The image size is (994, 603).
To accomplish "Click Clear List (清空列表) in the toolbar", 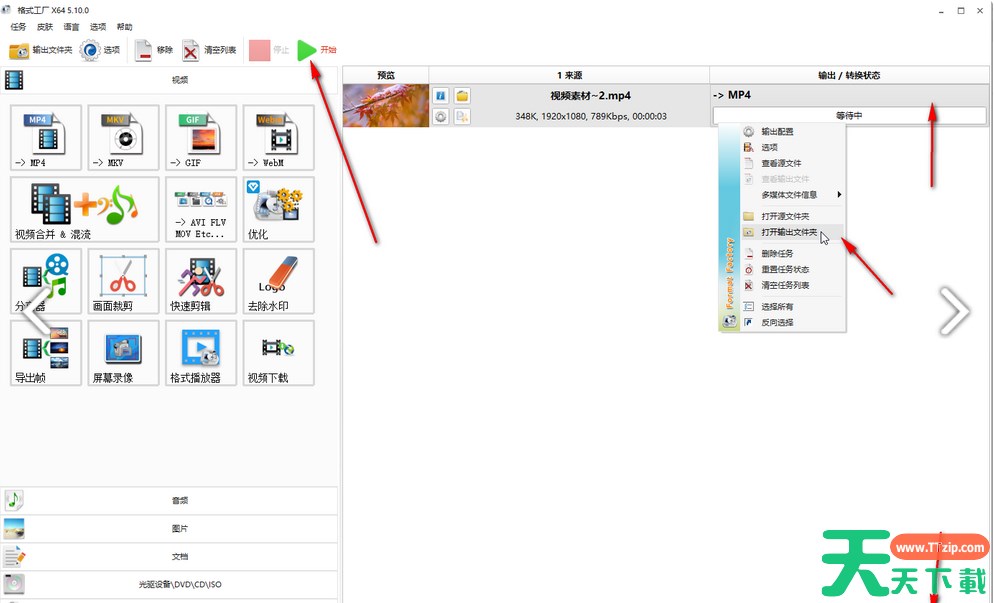I will pyautogui.click(x=209, y=50).
